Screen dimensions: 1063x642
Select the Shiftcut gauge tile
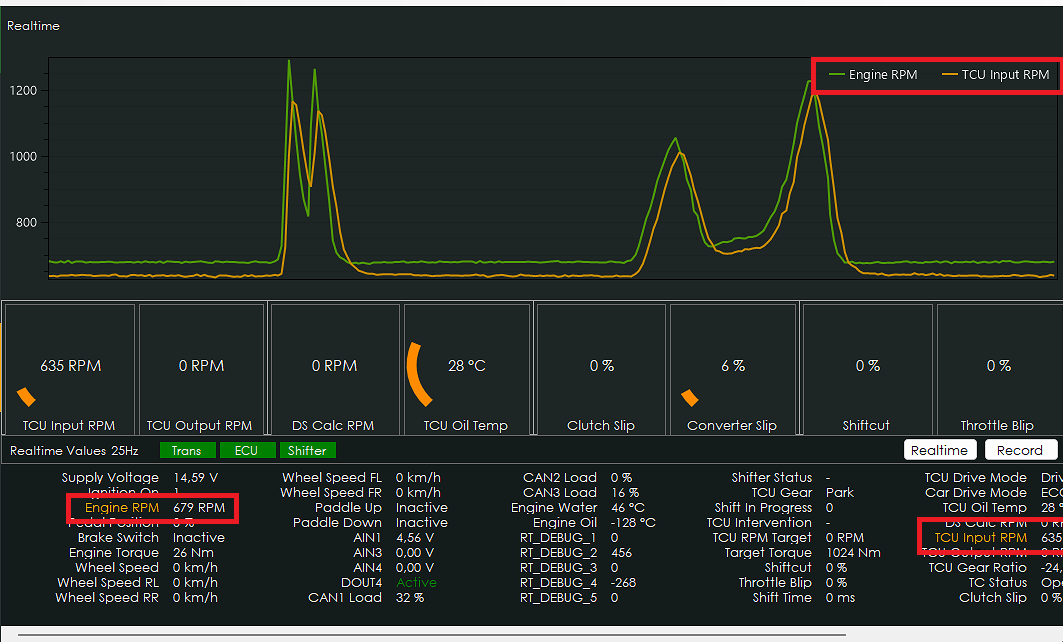click(867, 369)
